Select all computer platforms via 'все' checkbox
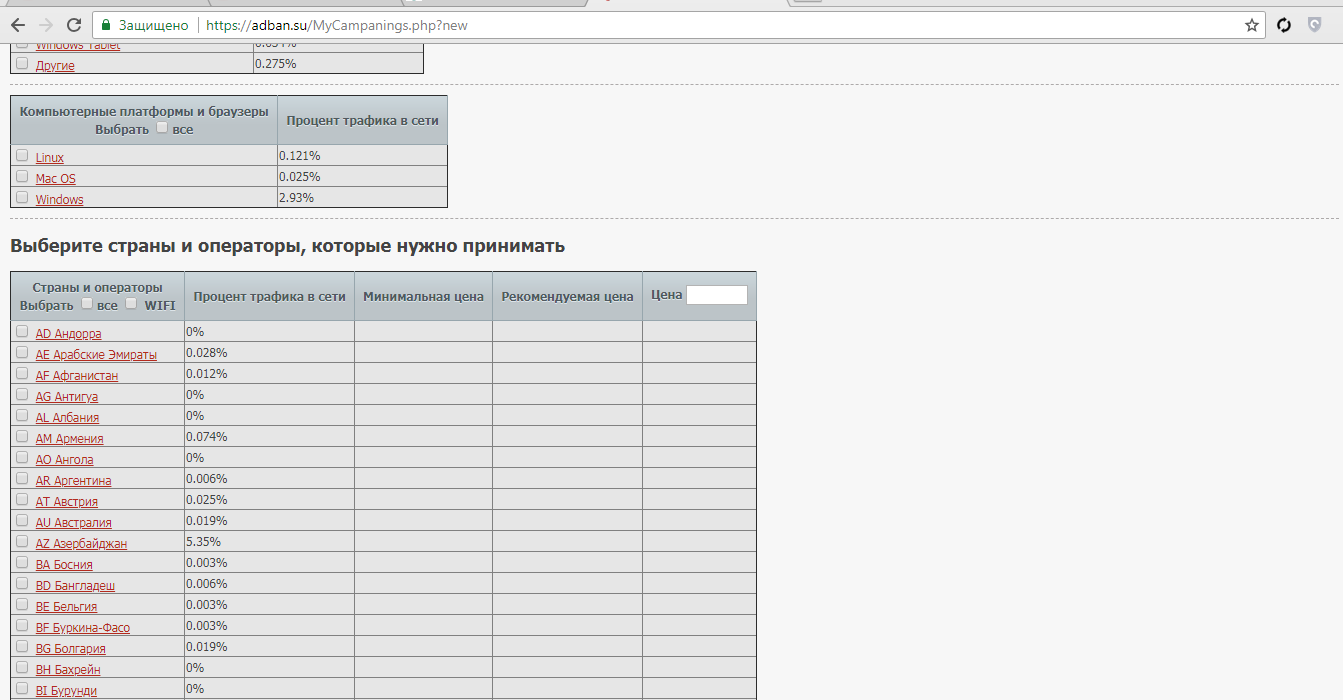Image resolution: width=1343 pixels, height=700 pixels. click(x=163, y=127)
